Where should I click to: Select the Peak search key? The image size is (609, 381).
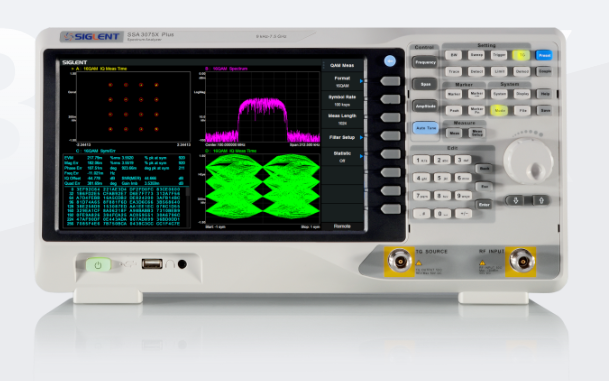(x=454, y=111)
